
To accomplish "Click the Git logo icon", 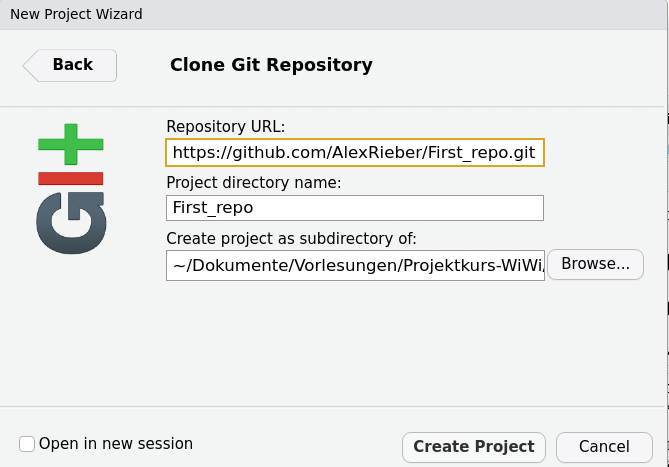I will [71, 188].
